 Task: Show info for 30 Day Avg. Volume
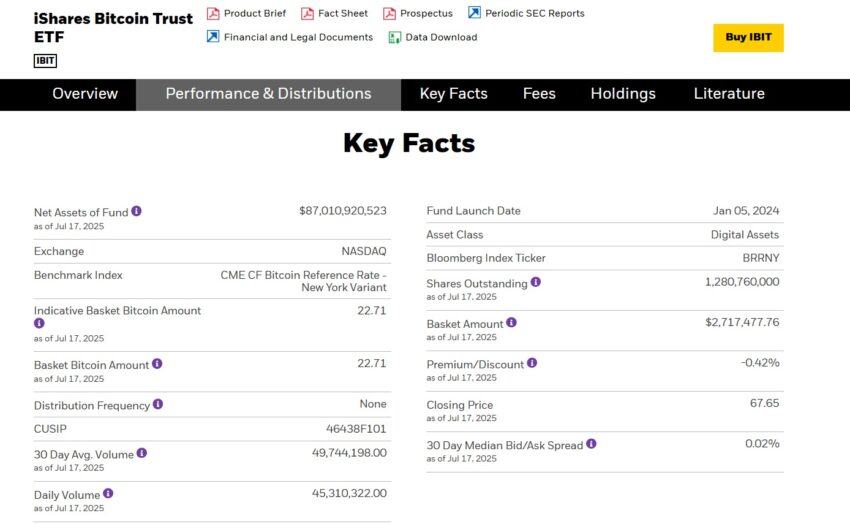click(141, 453)
